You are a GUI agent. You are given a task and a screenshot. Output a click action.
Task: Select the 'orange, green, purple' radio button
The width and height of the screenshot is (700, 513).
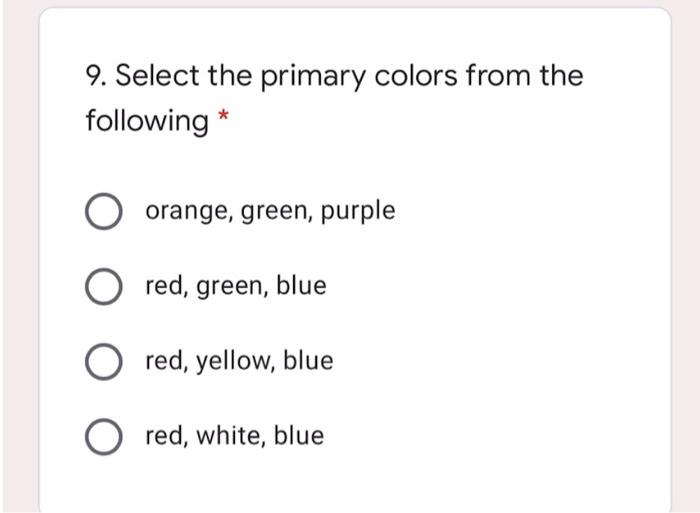click(x=104, y=212)
